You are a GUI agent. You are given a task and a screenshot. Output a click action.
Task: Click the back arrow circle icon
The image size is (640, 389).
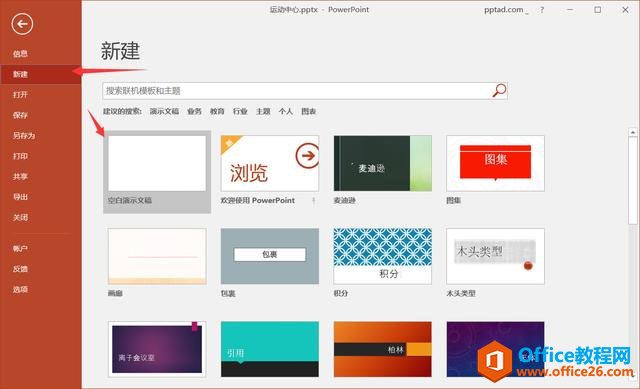22,24
